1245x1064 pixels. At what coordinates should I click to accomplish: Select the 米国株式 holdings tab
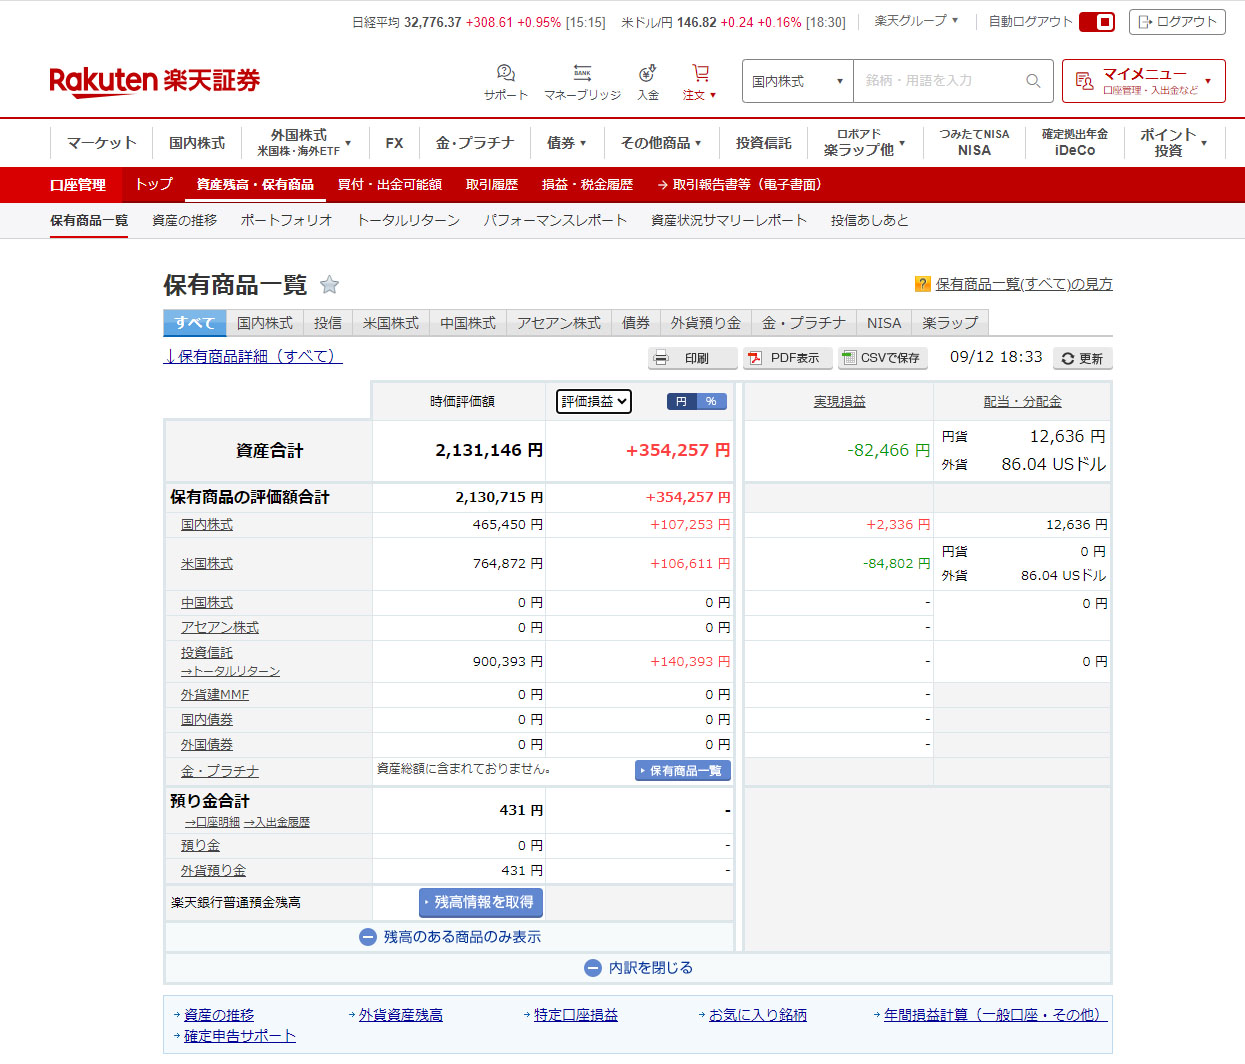pos(390,323)
